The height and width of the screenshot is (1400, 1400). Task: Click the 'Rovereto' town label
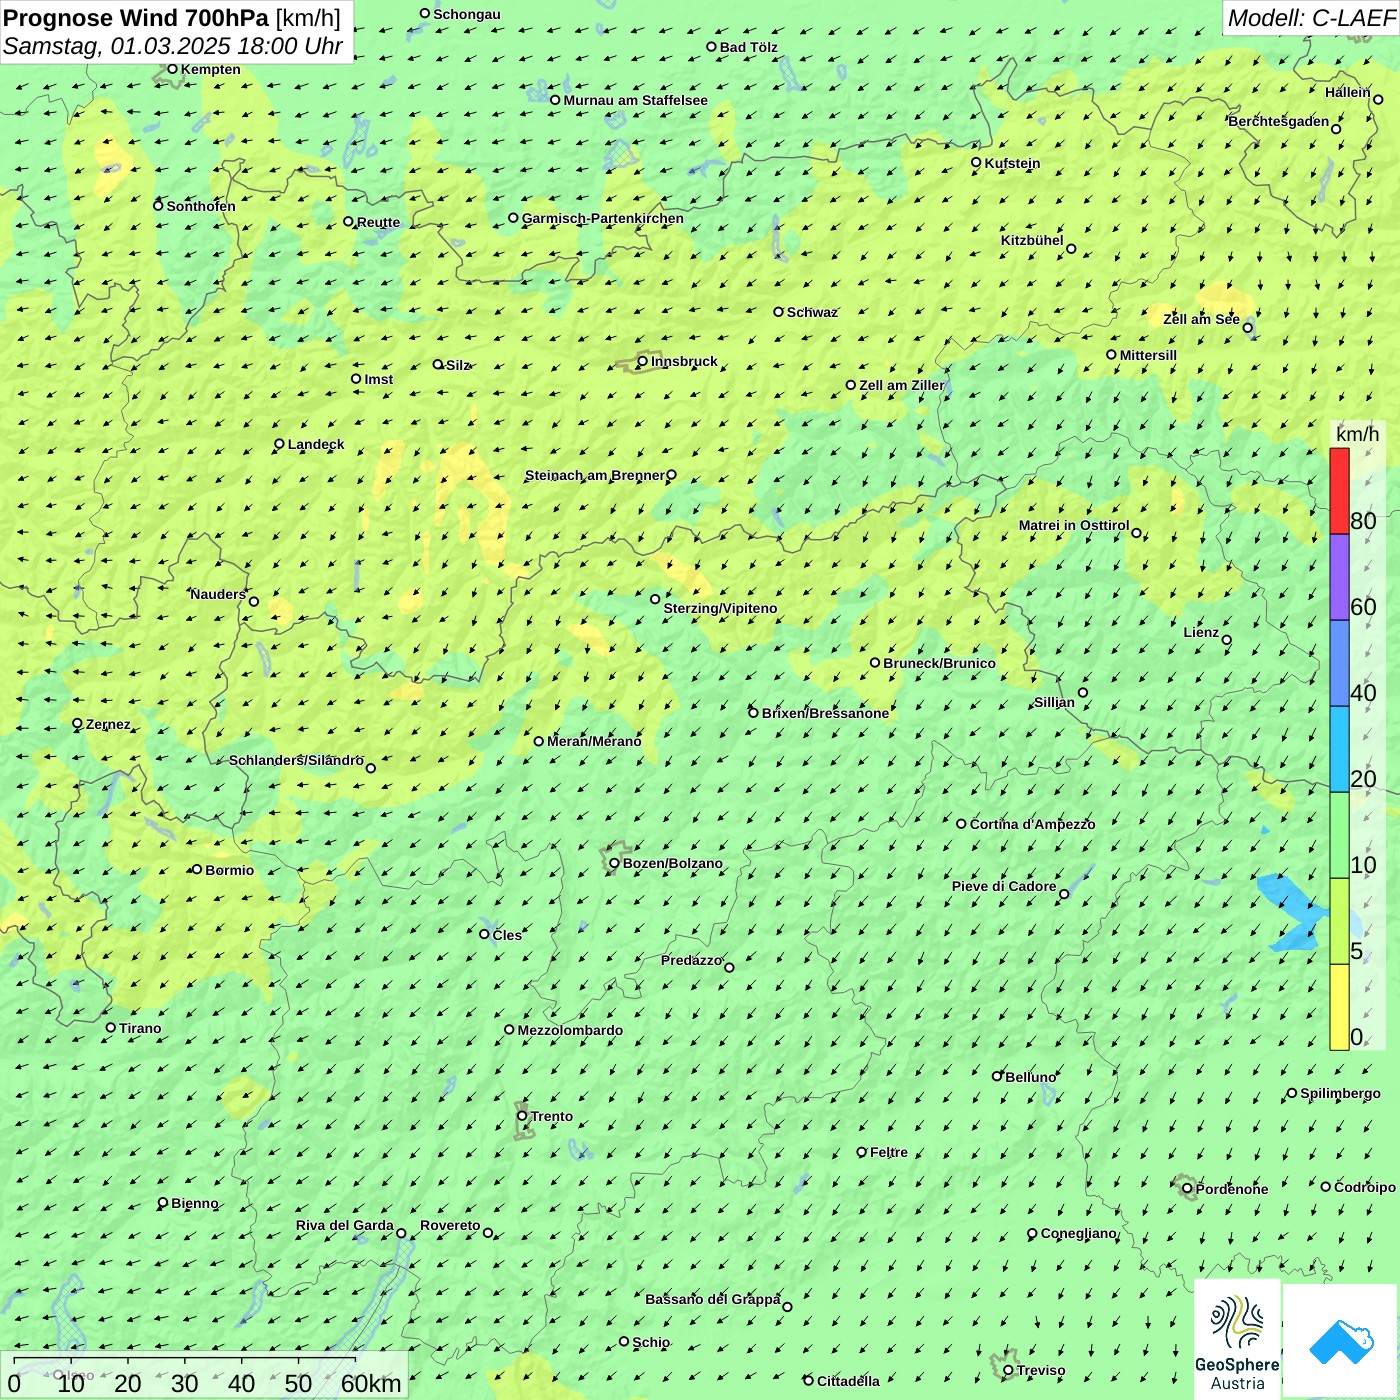pos(450,1225)
